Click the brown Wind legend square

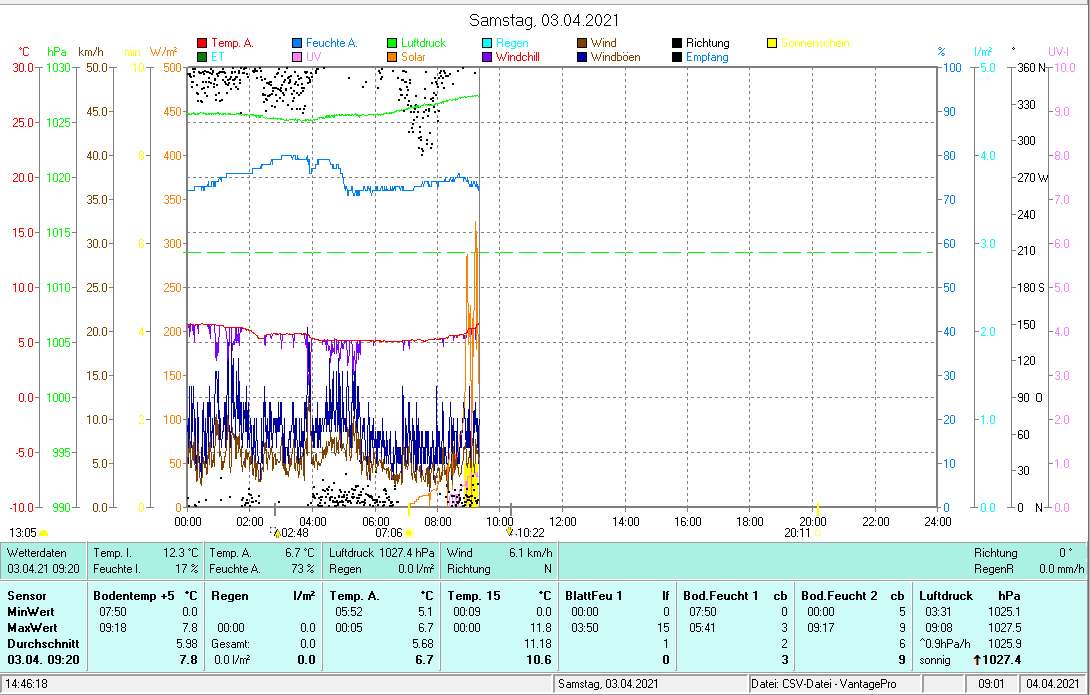[582, 44]
